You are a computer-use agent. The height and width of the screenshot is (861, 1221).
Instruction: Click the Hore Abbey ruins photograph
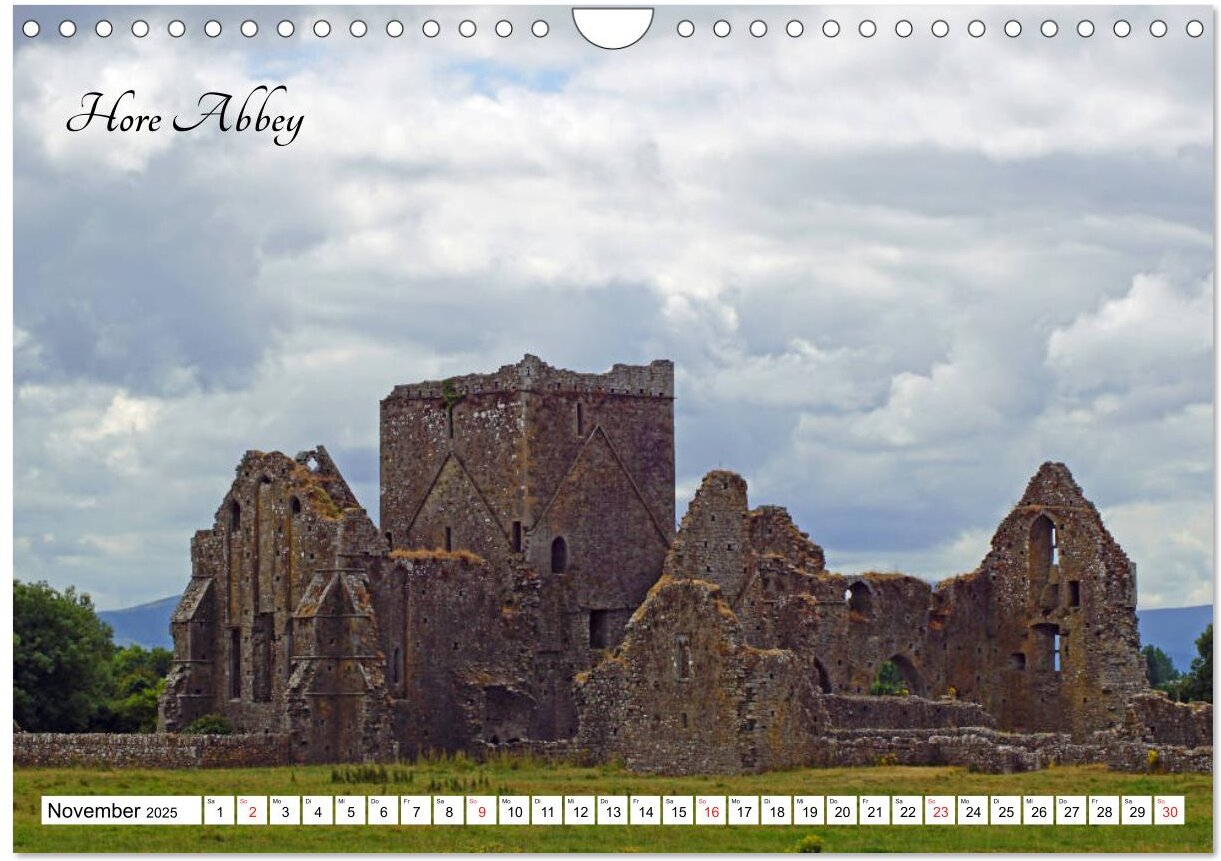pos(612,430)
